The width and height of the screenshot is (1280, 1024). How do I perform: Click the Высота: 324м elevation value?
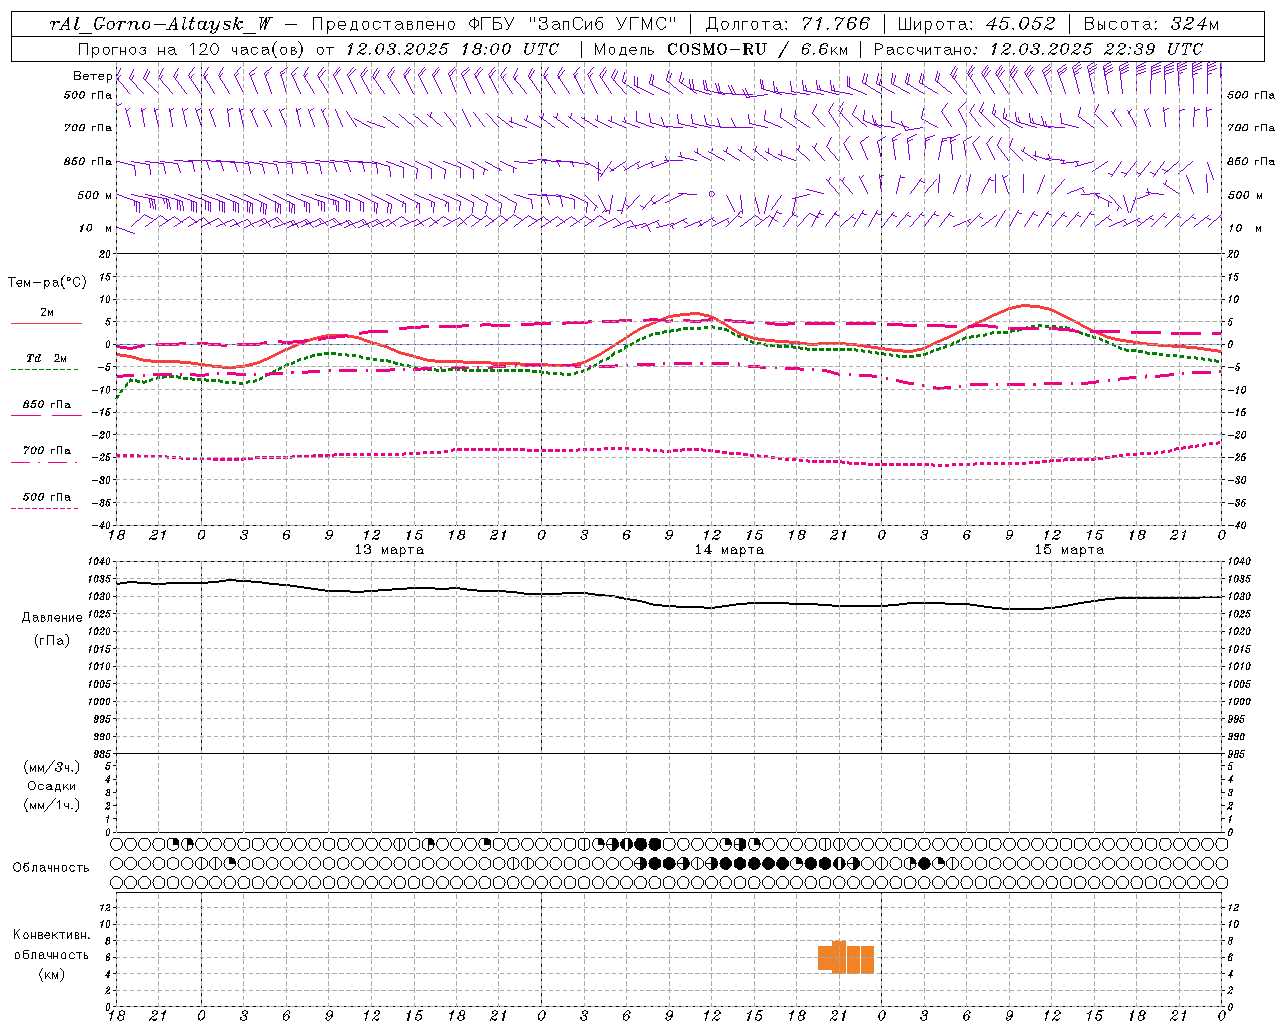(x=1151, y=24)
